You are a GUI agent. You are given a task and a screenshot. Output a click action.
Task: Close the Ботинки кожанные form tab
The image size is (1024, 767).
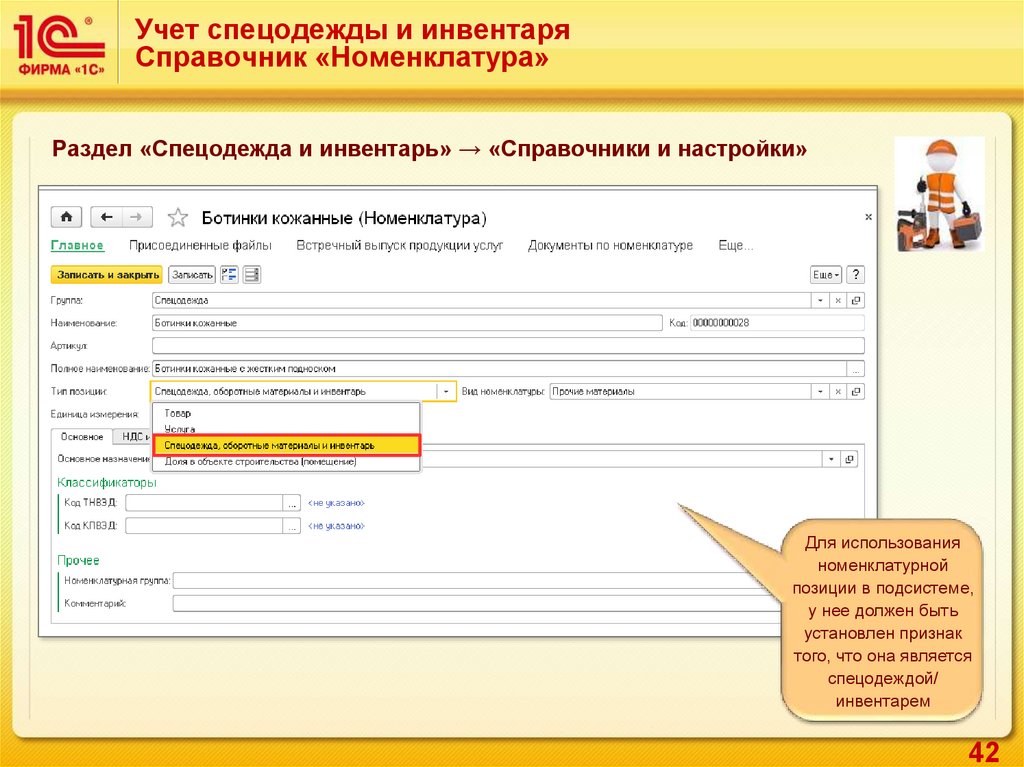[867, 217]
